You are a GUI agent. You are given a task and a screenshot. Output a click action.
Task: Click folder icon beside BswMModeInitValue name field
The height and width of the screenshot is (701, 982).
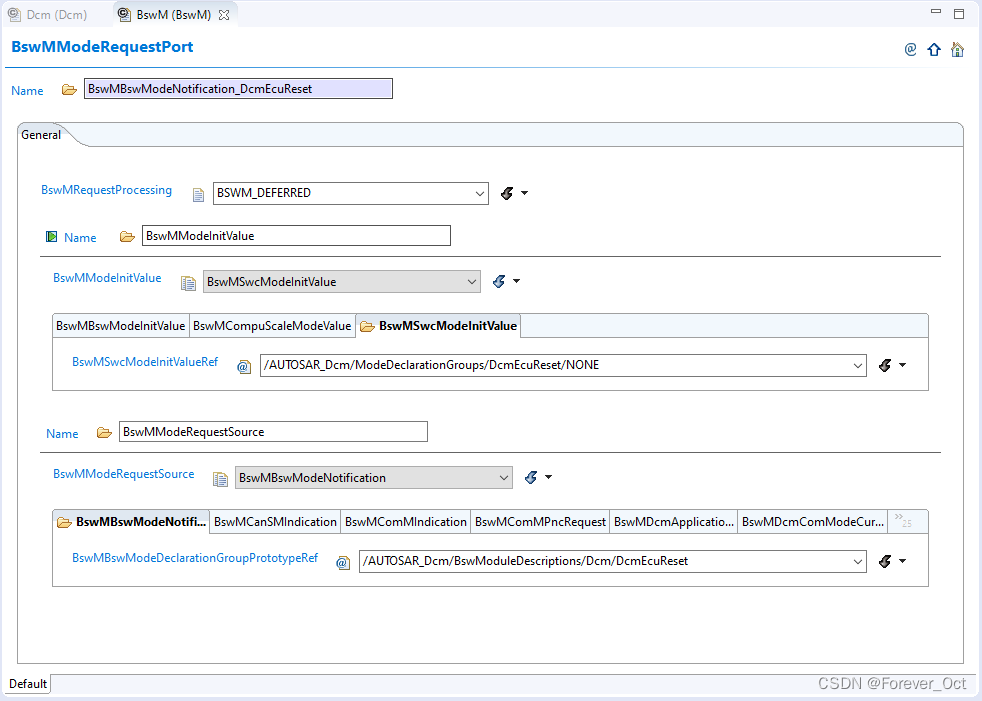point(127,237)
